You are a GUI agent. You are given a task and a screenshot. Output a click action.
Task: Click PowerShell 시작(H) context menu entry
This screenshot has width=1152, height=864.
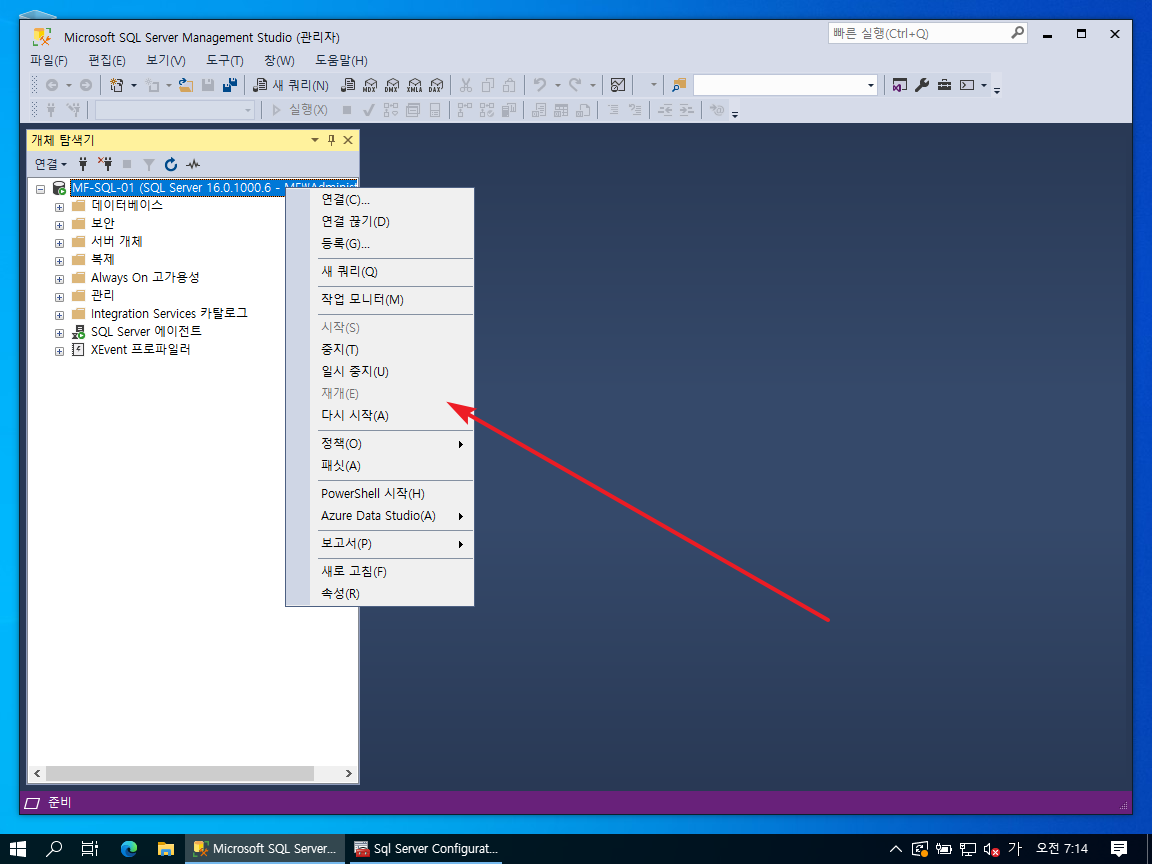tap(380, 494)
